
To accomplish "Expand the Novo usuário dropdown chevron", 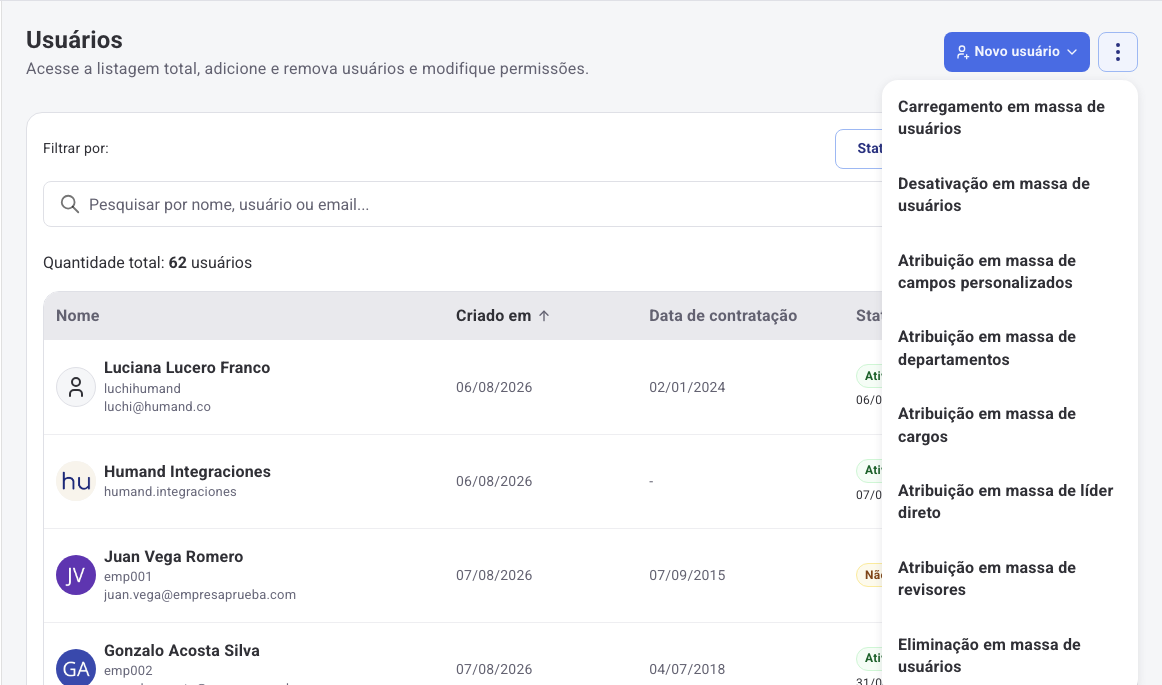I will (x=1072, y=52).
